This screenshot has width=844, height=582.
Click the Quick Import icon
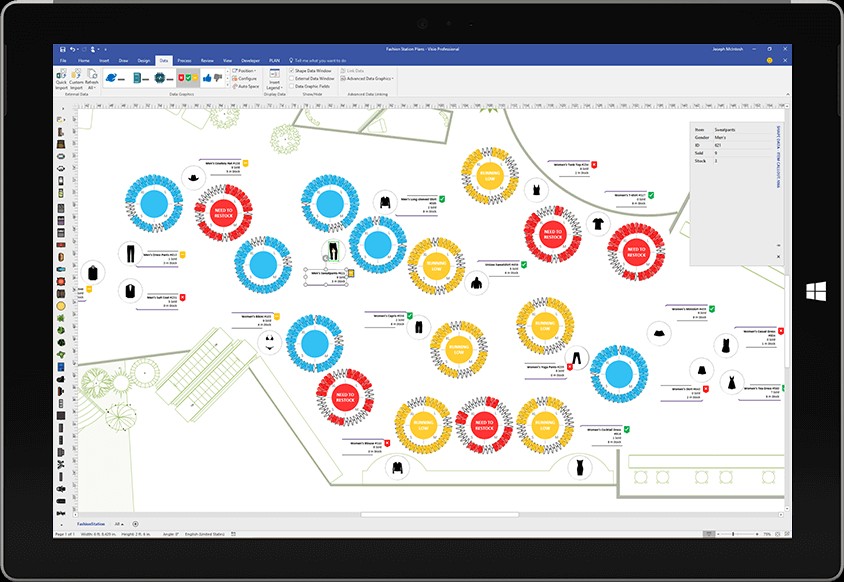62,76
